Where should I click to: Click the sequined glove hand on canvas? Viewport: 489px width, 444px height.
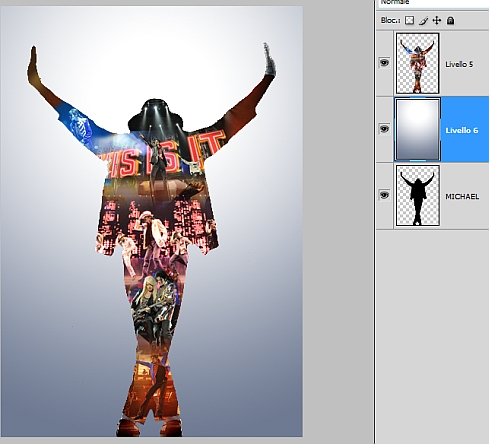click(269, 59)
